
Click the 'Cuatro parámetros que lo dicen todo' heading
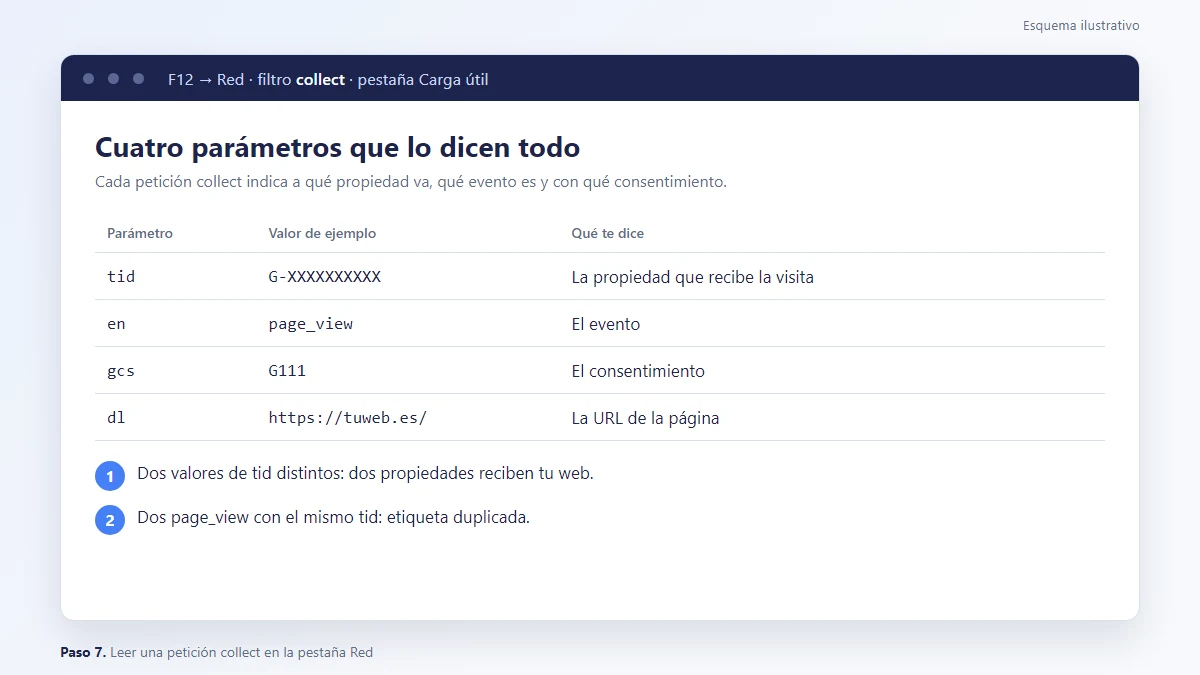(337, 148)
